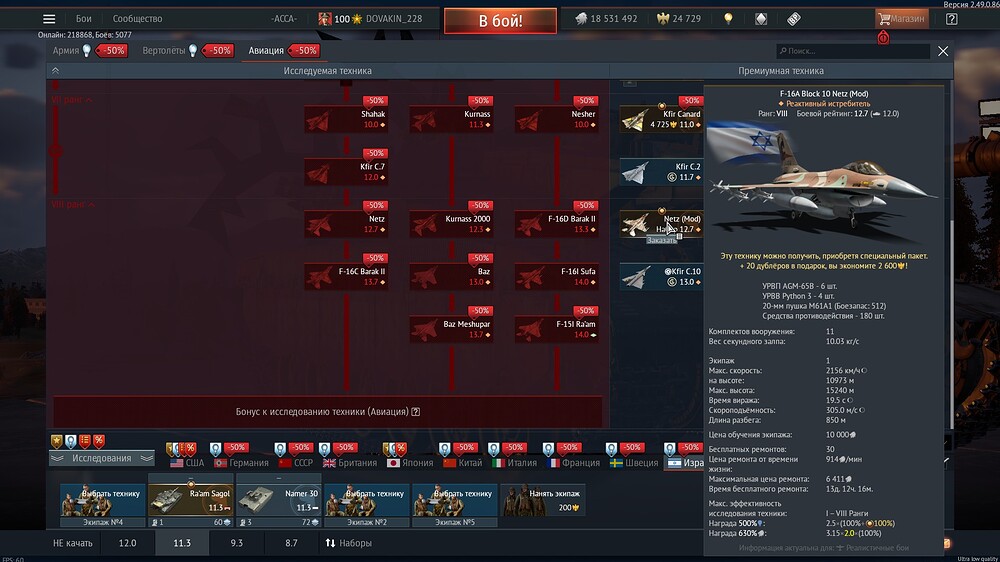Switch to the Вертолеты tab
Image resolution: width=1000 pixels, height=562 pixels.
164,50
